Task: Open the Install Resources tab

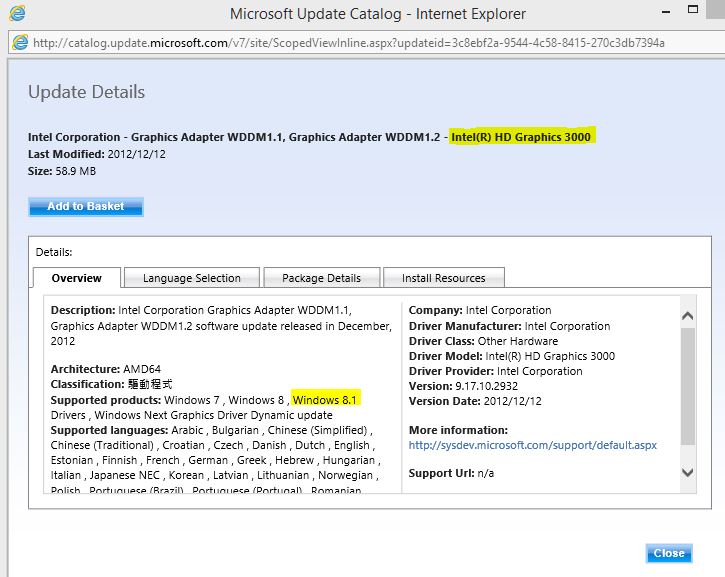Action: pos(443,278)
